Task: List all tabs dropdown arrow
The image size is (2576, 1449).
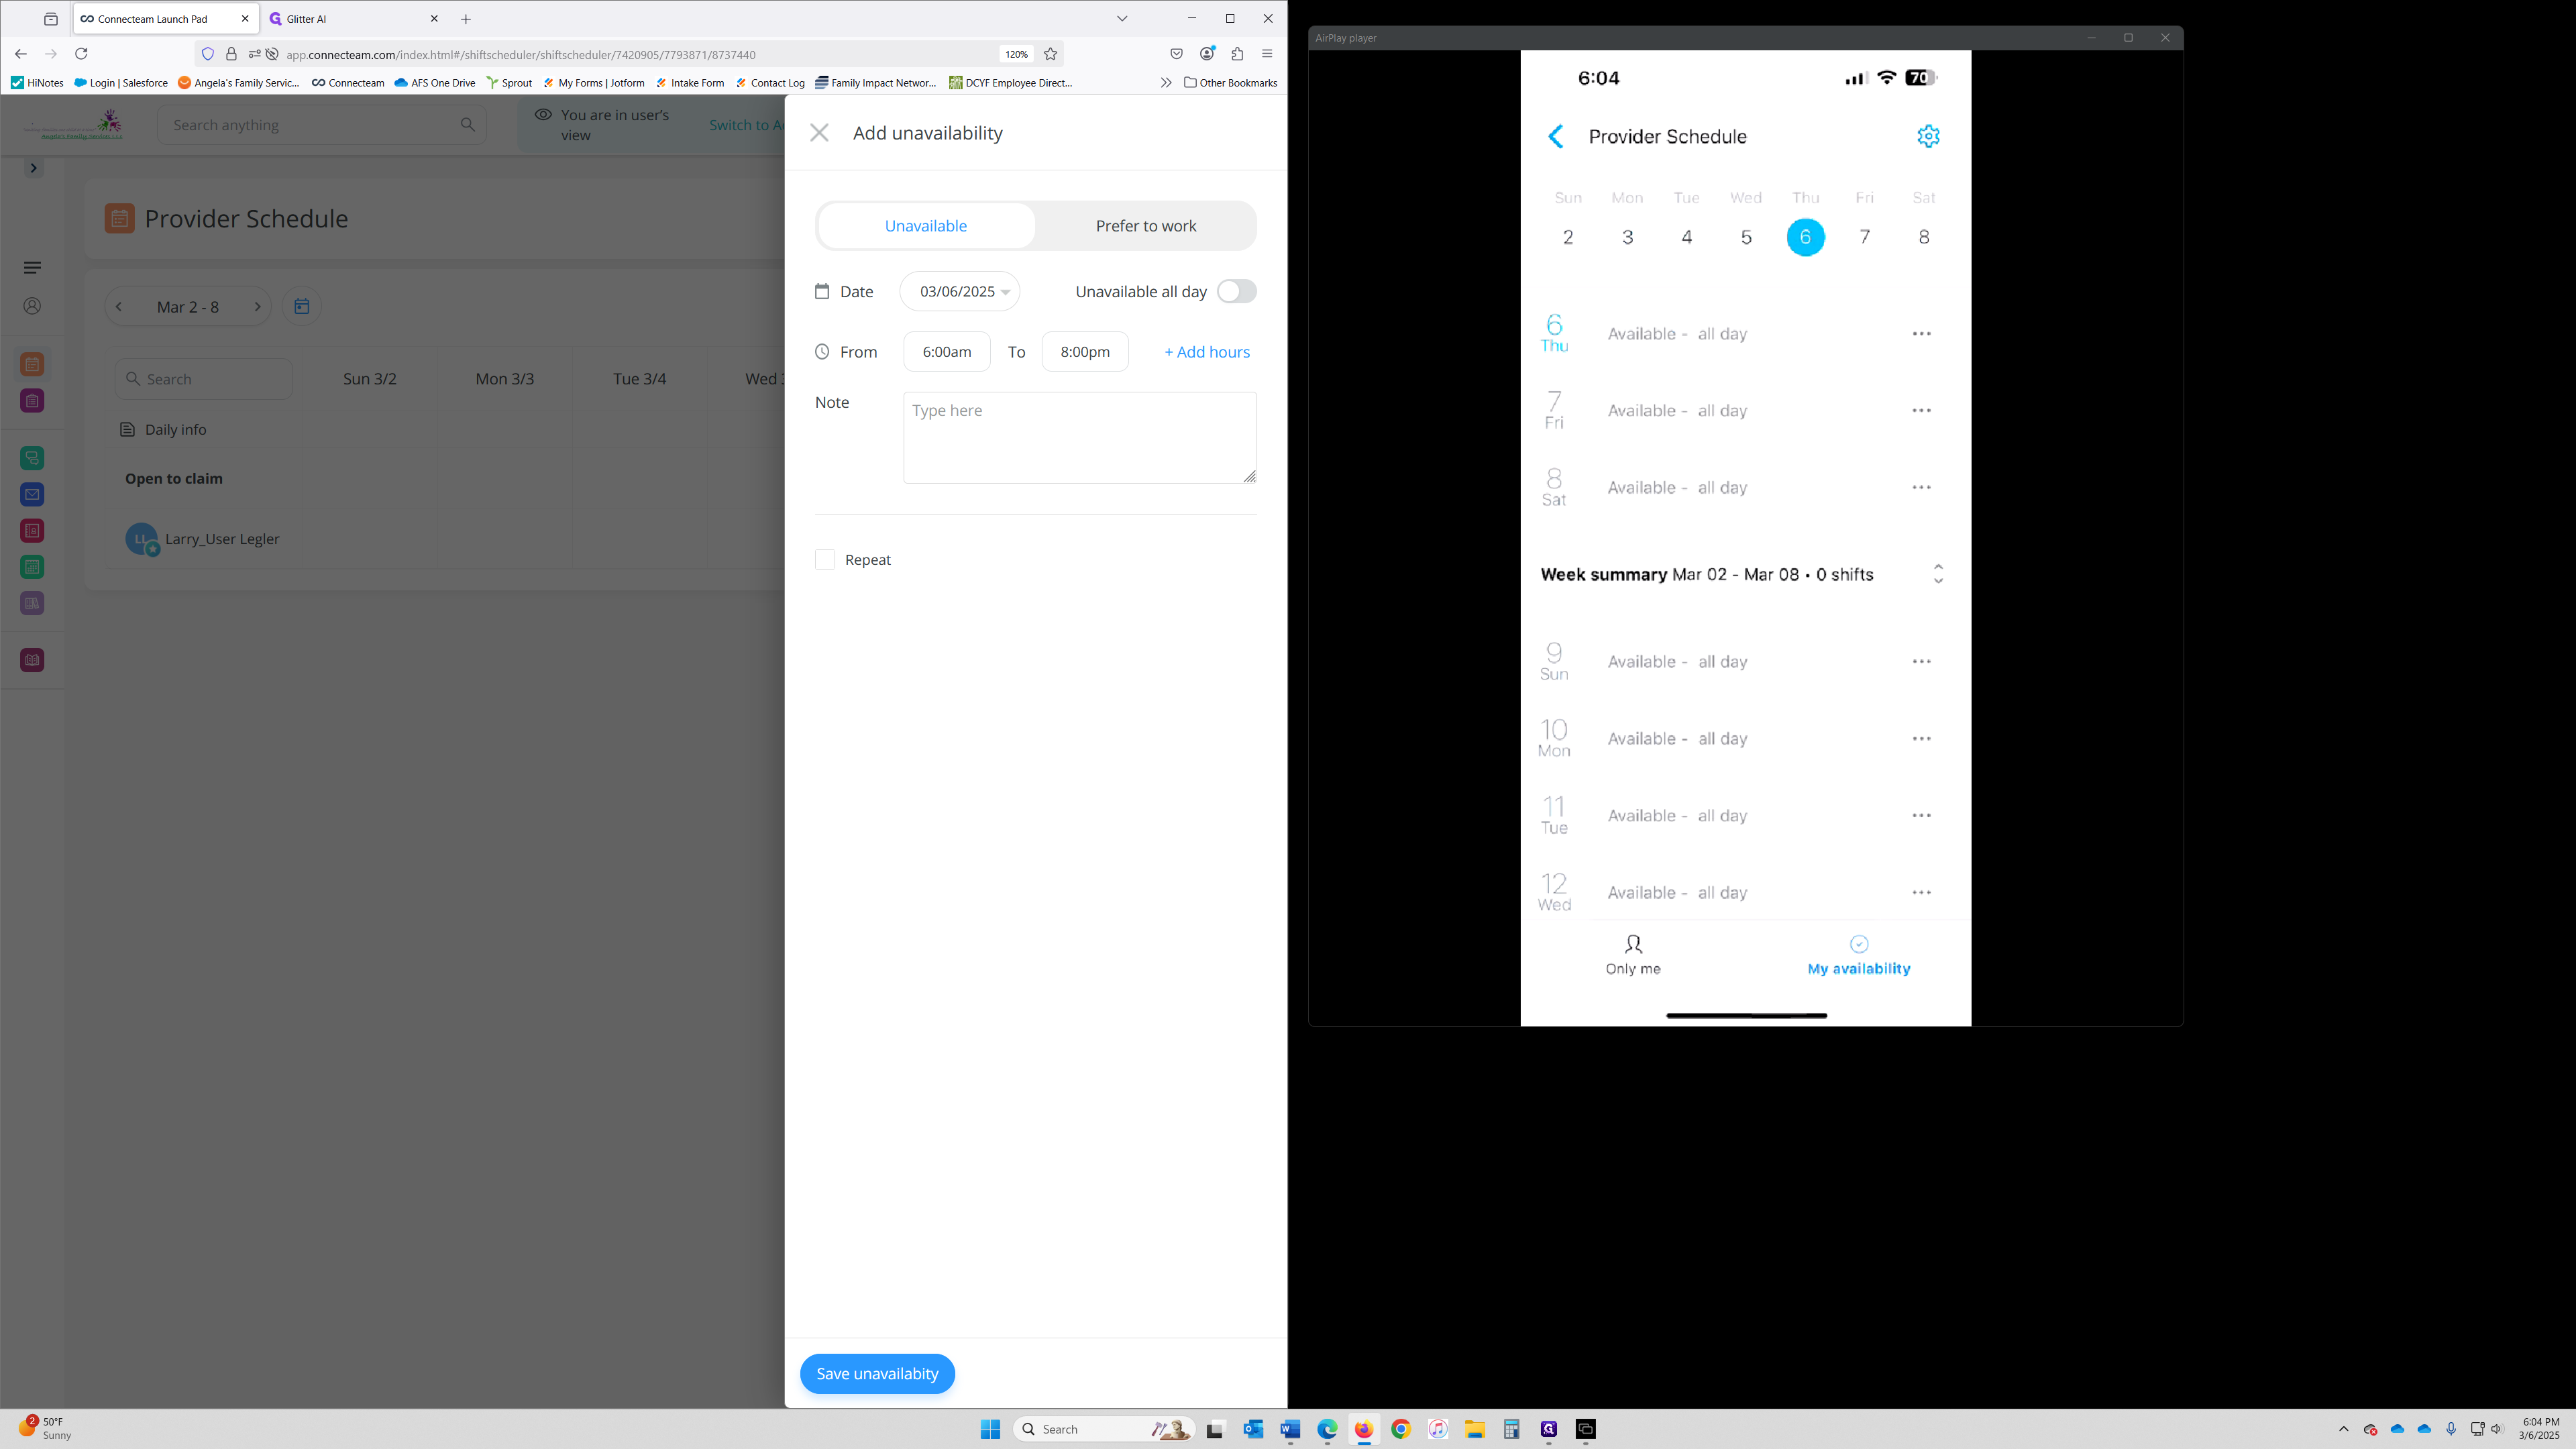Action: (1122, 19)
